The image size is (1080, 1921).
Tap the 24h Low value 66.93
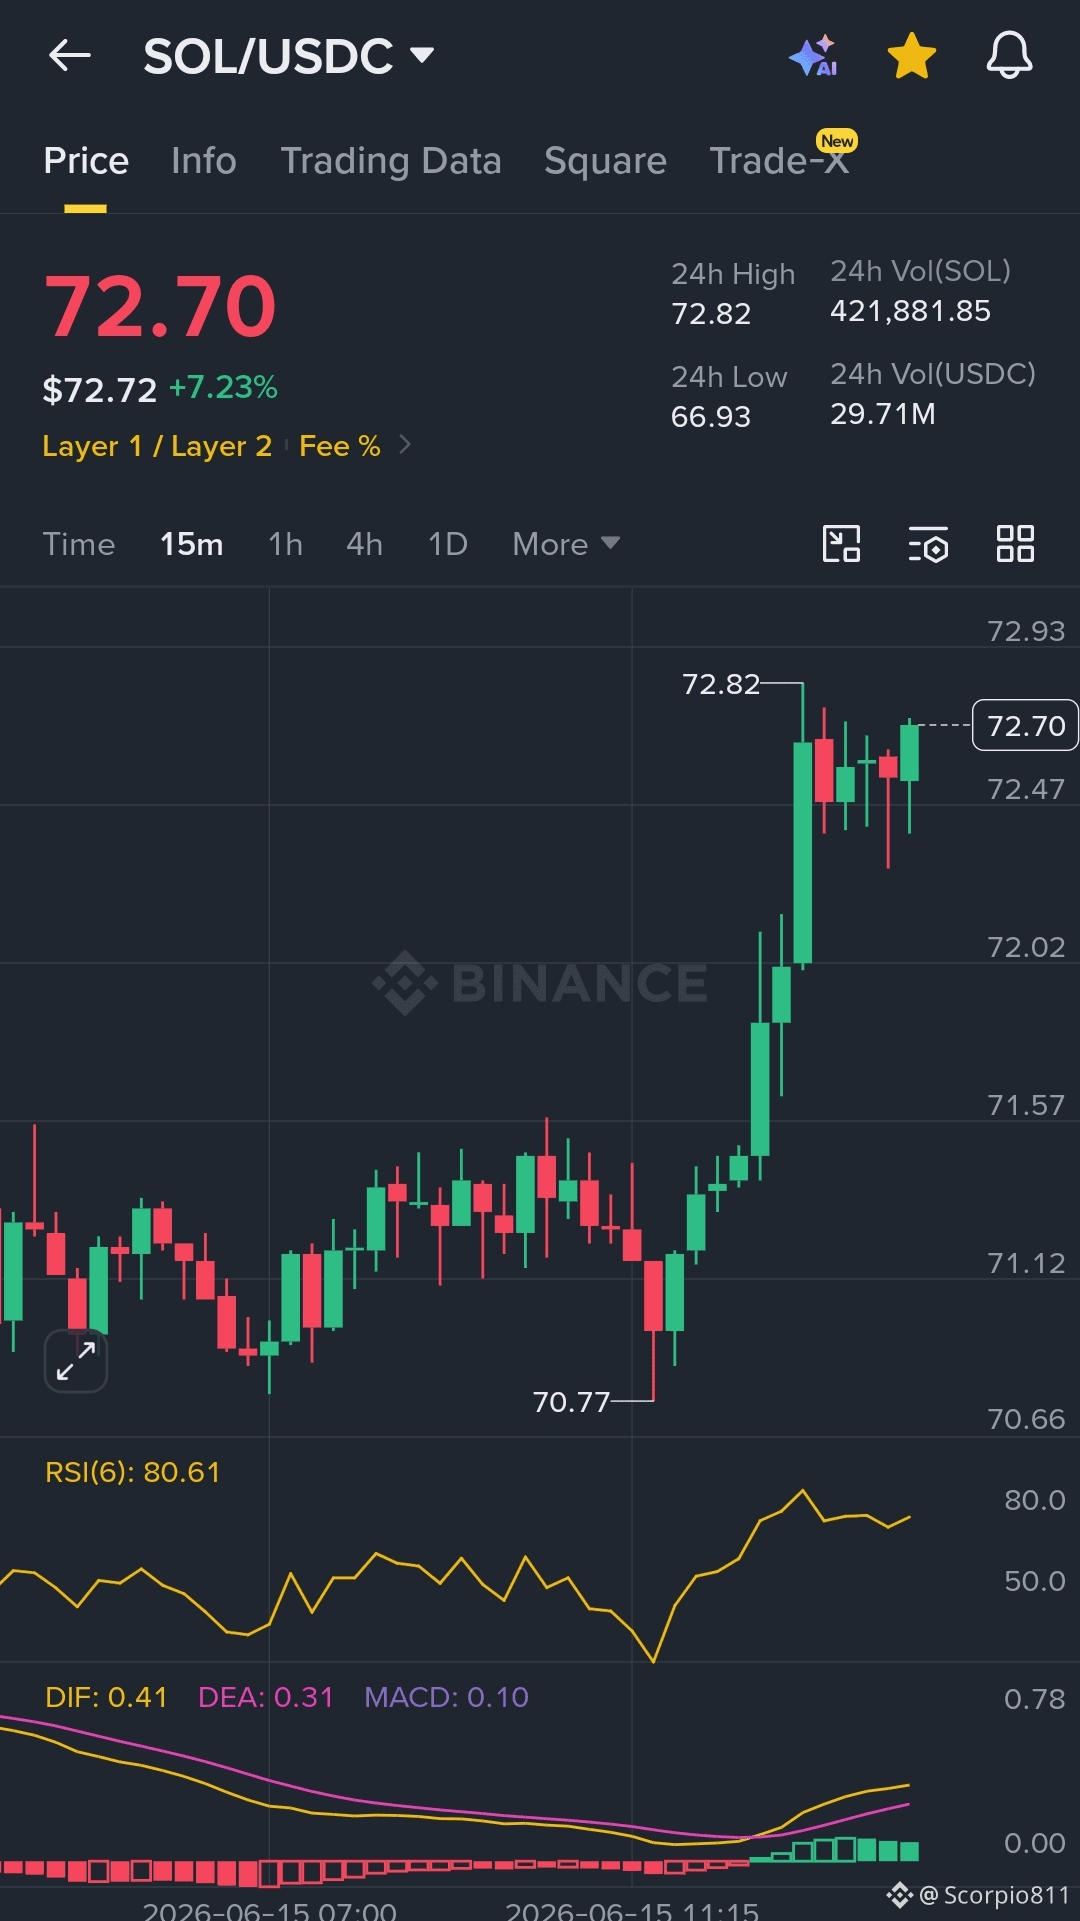click(711, 416)
